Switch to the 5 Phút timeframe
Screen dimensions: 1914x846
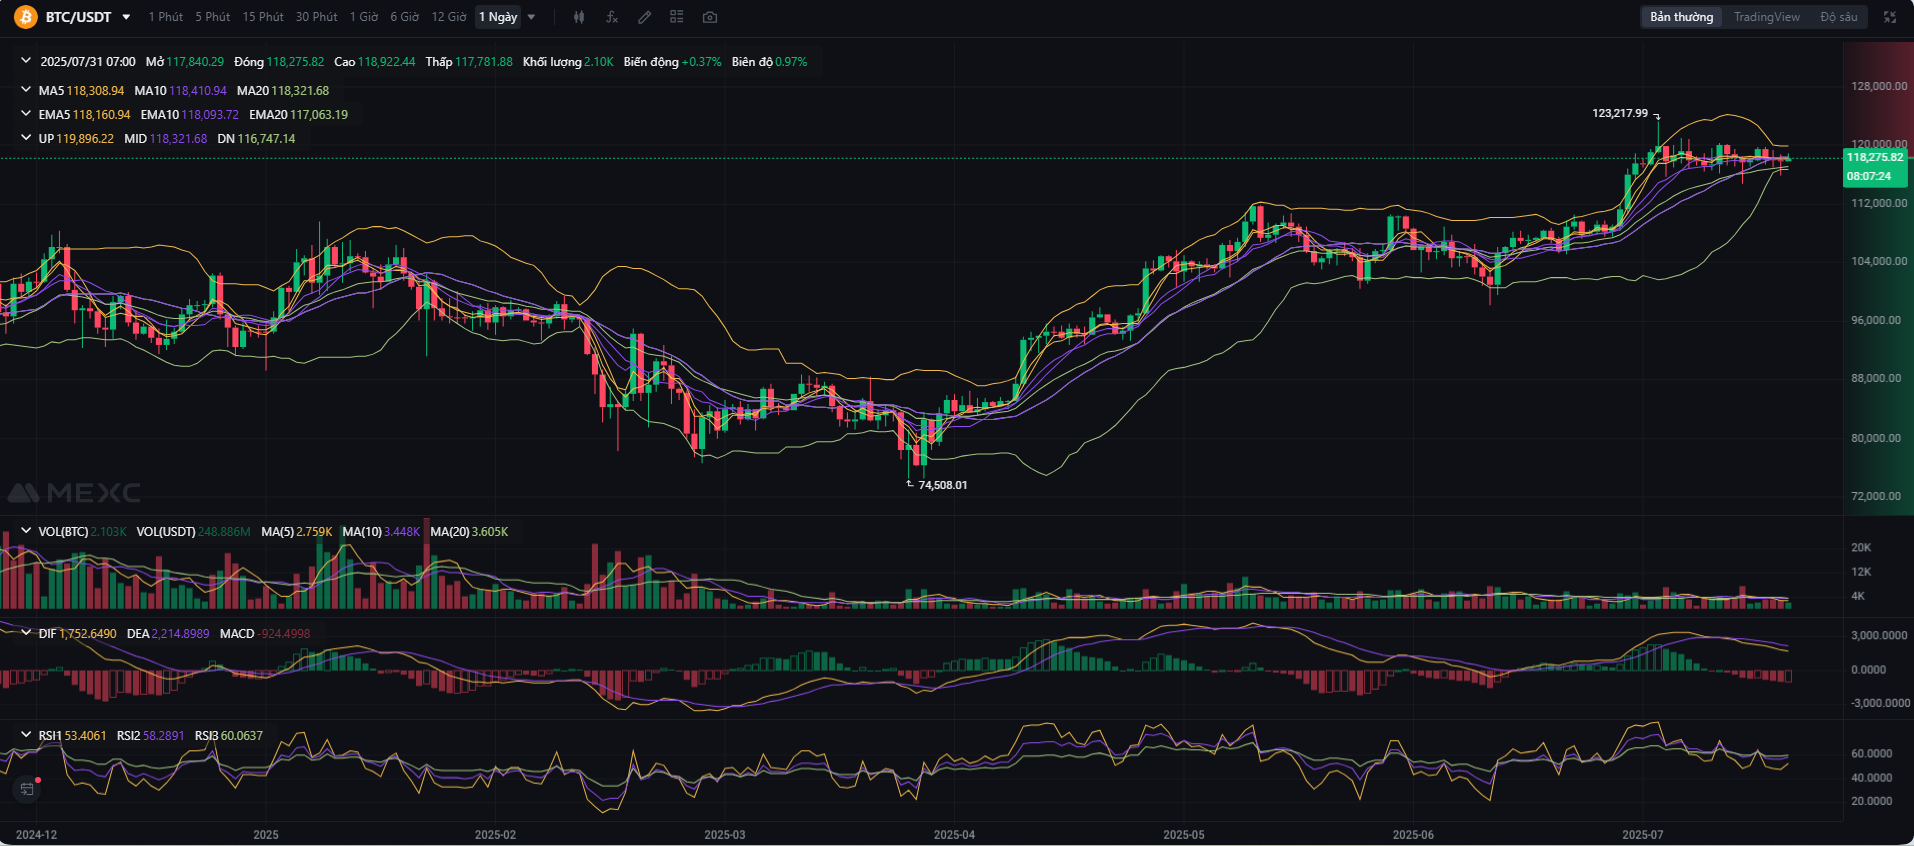coord(212,17)
